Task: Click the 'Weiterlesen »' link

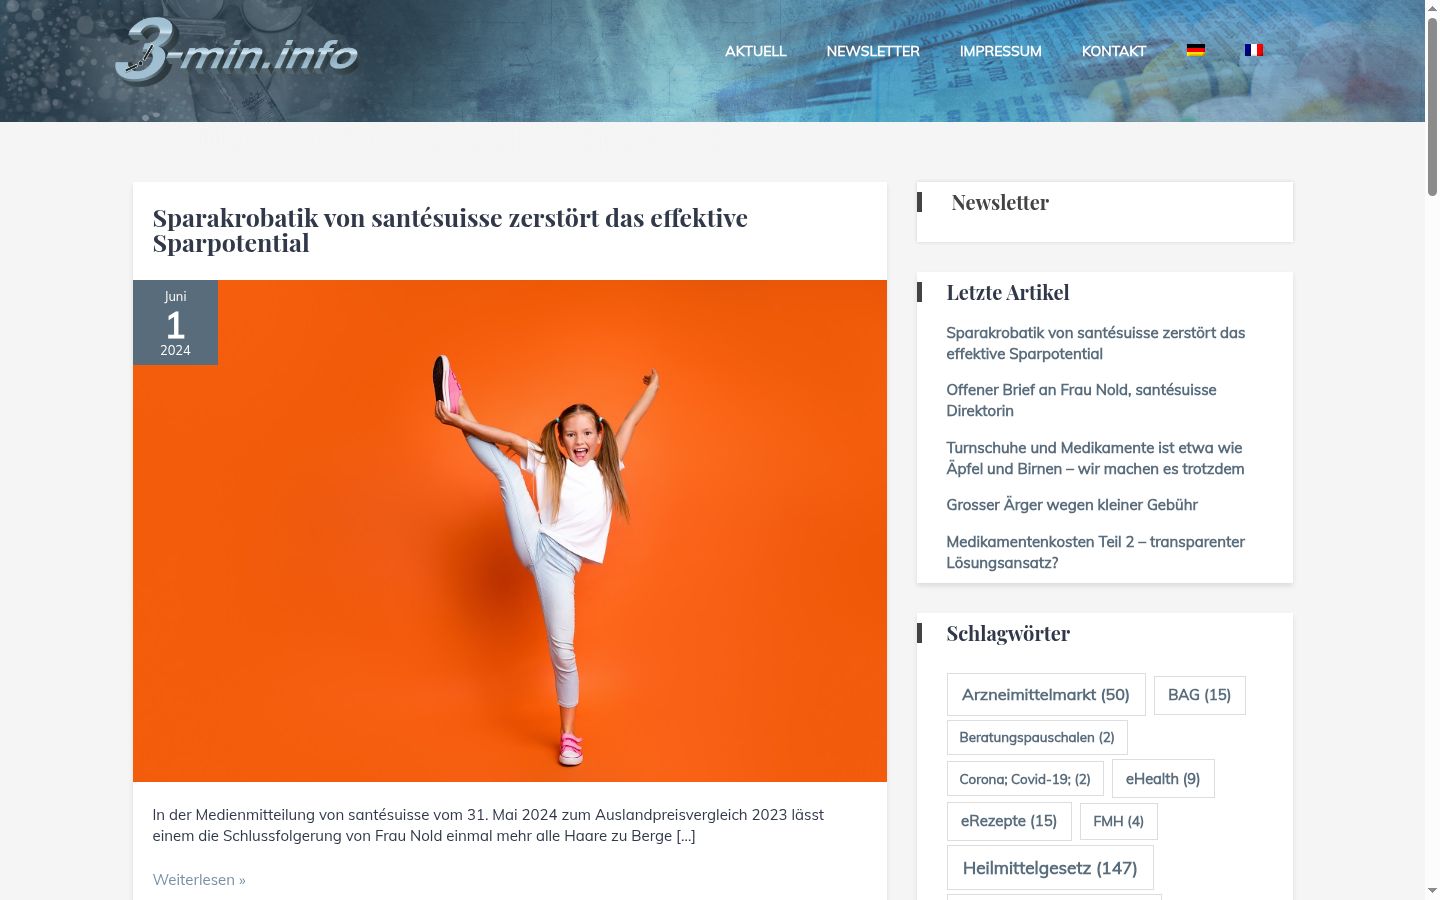Action: tap(199, 880)
